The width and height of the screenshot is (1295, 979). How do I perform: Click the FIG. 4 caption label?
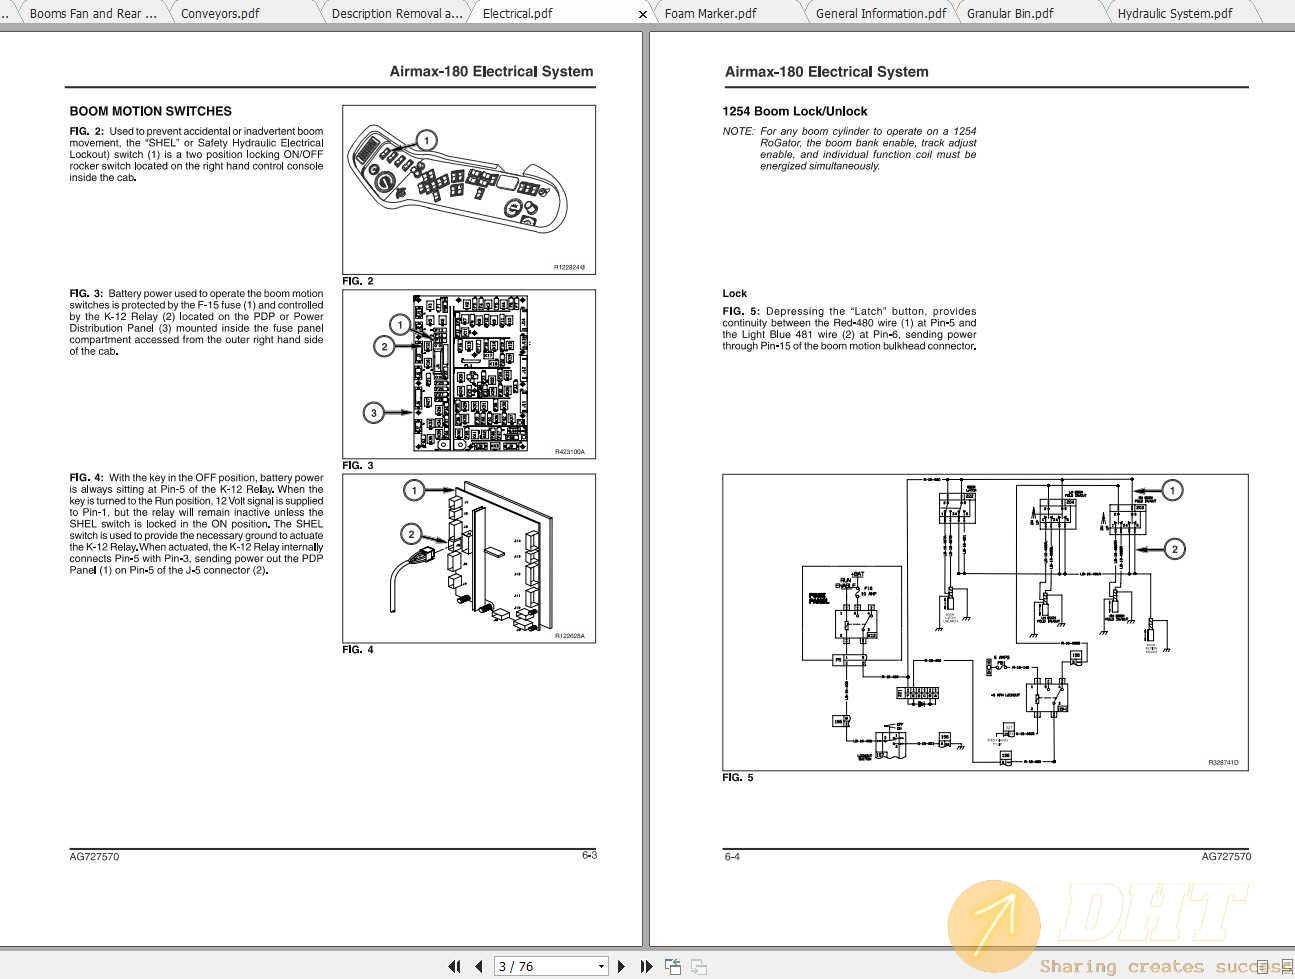[x=358, y=649]
